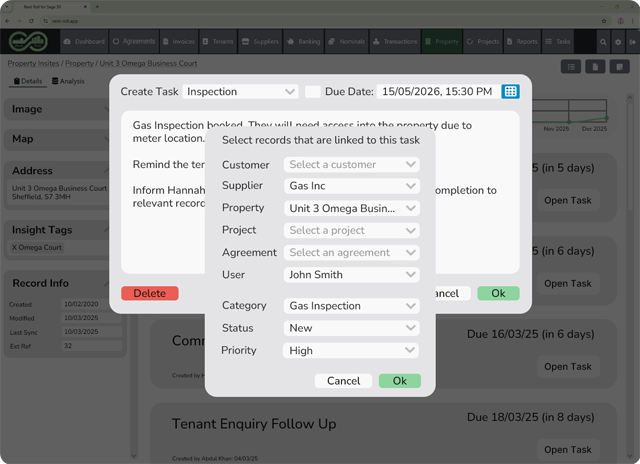Open the search magnifier icon in navbar
The image size is (640, 464).
pyautogui.click(x=603, y=42)
